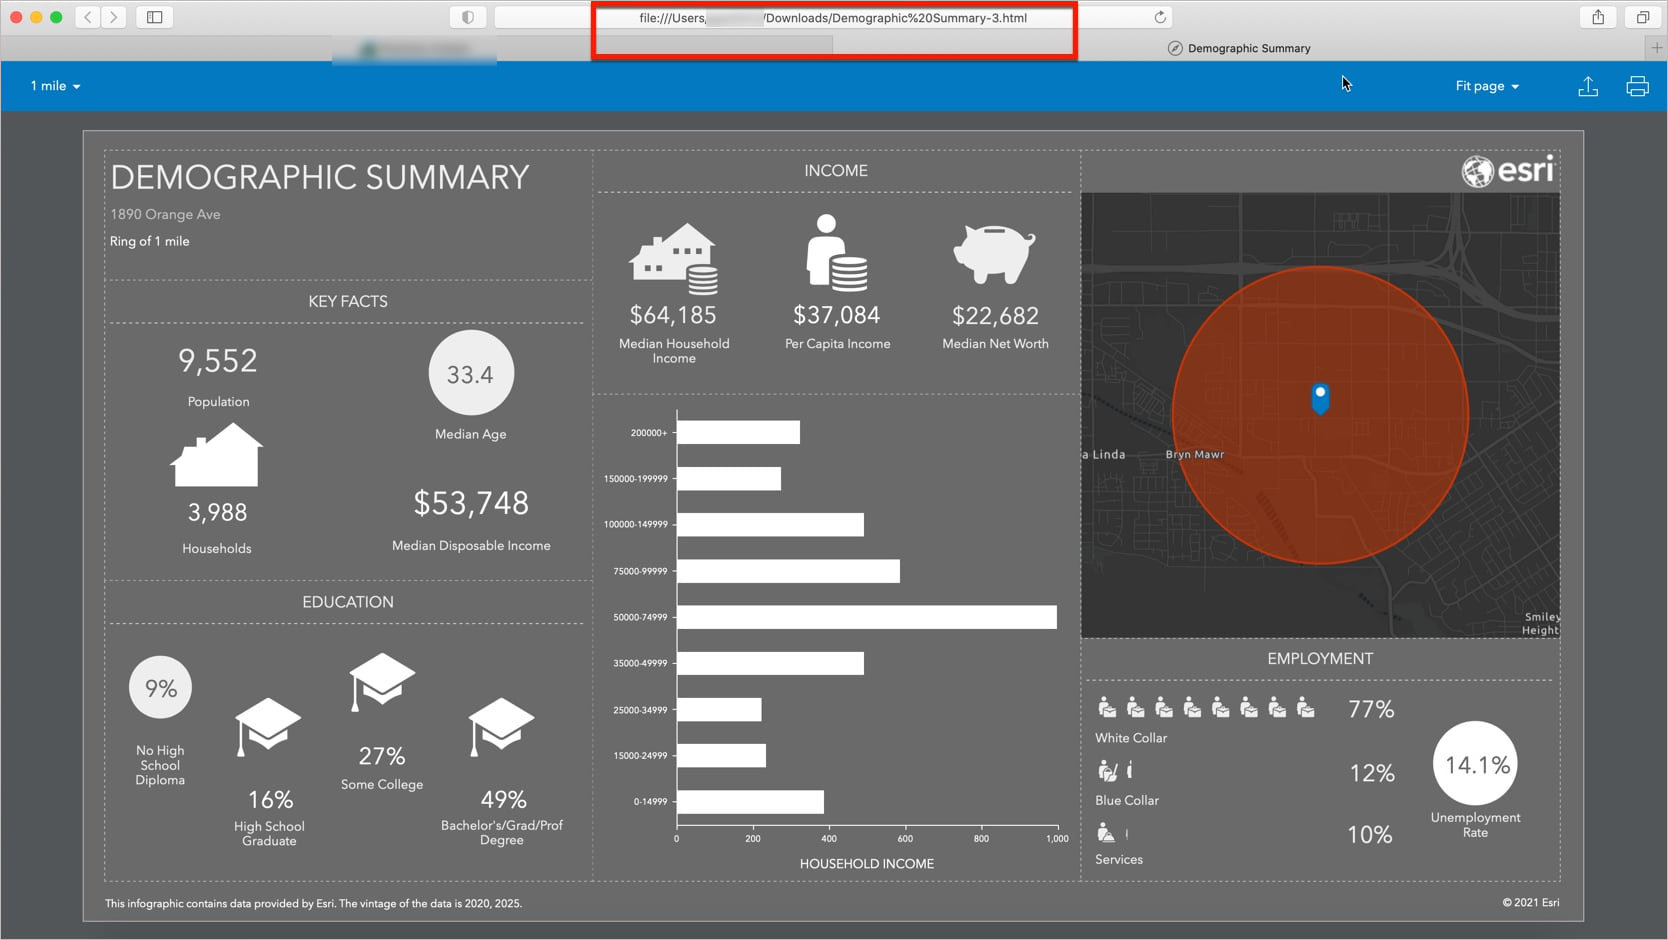Image resolution: width=1668 pixels, height=940 pixels.
Task: Click the export/share icon next to print
Action: [x=1588, y=86]
